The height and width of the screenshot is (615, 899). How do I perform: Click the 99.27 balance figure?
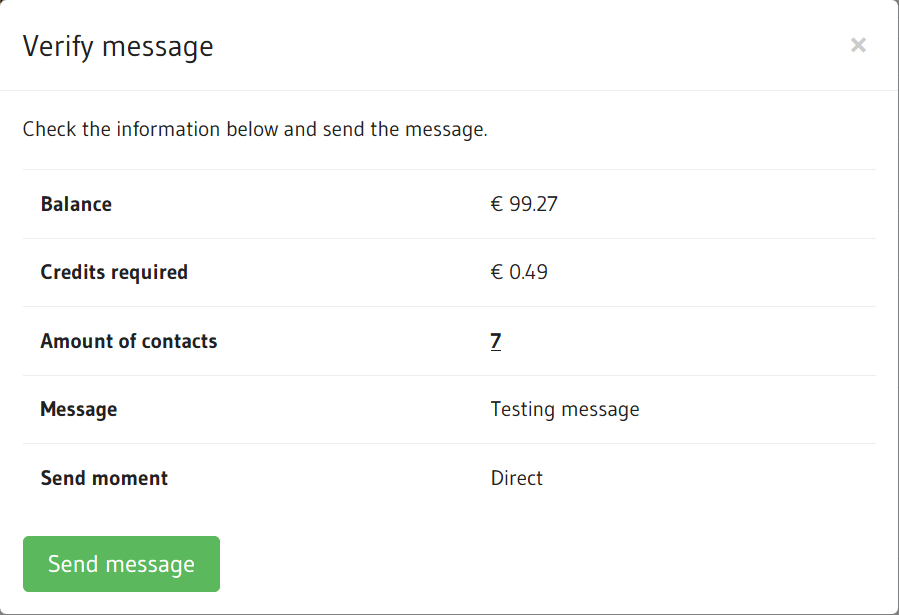[534, 204]
